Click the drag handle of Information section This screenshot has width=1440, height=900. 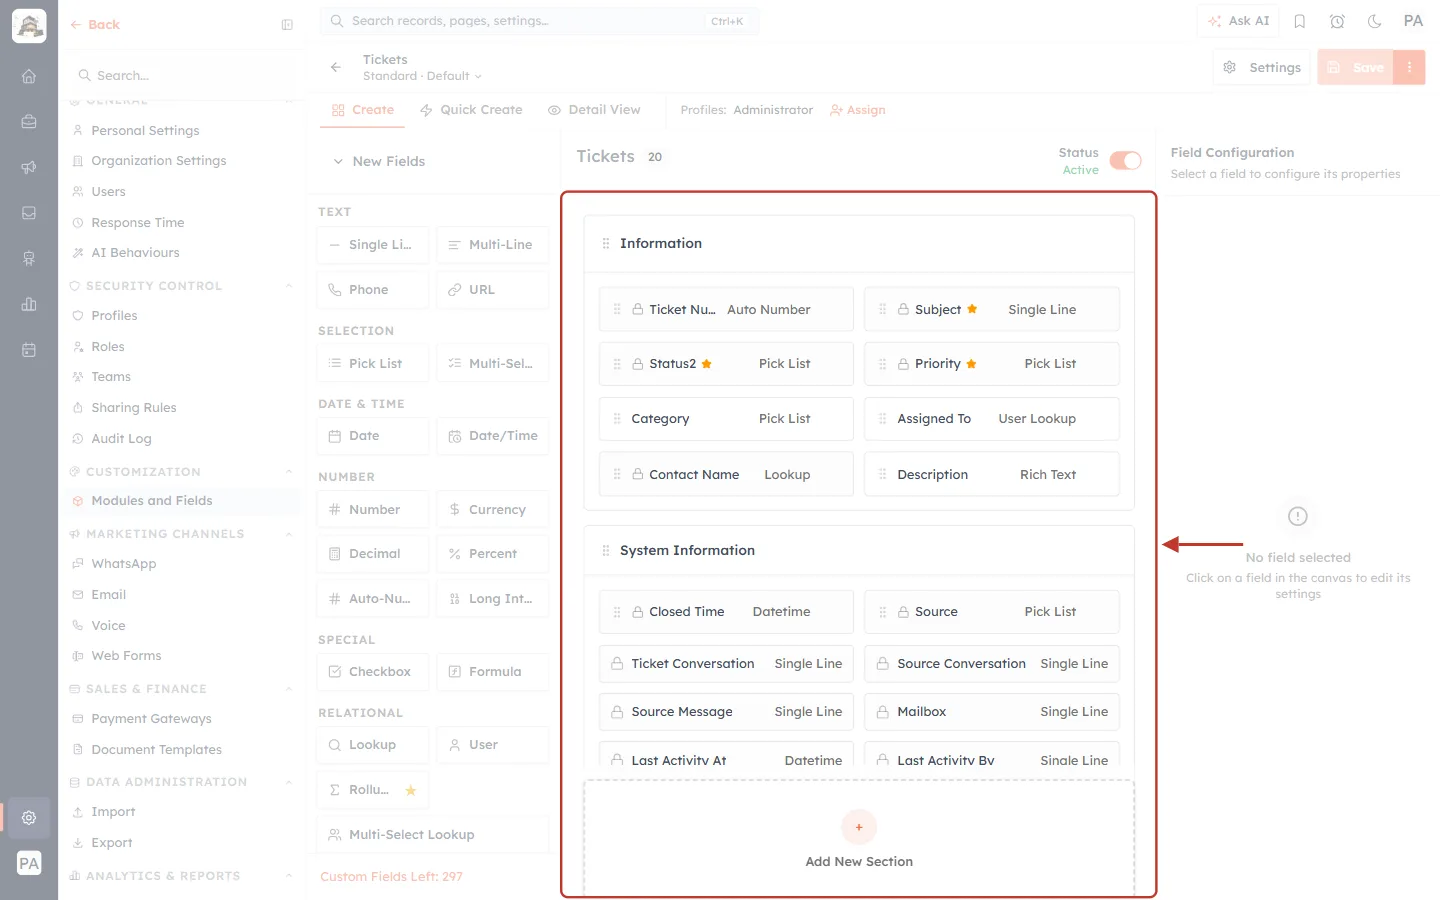(605, 243)
